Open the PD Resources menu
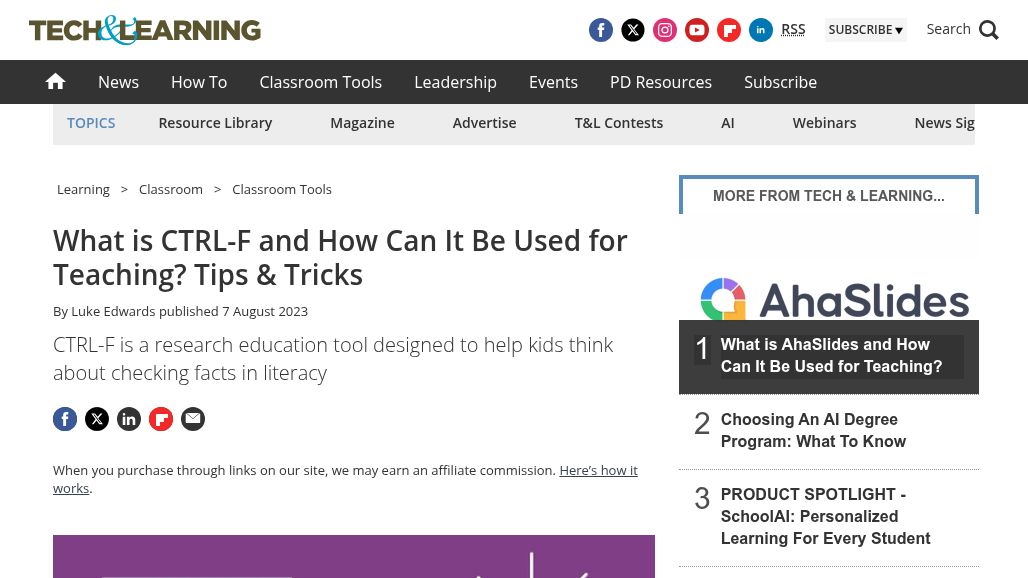The width and height of the screenshot is (1028, 578). click(660, 82)
